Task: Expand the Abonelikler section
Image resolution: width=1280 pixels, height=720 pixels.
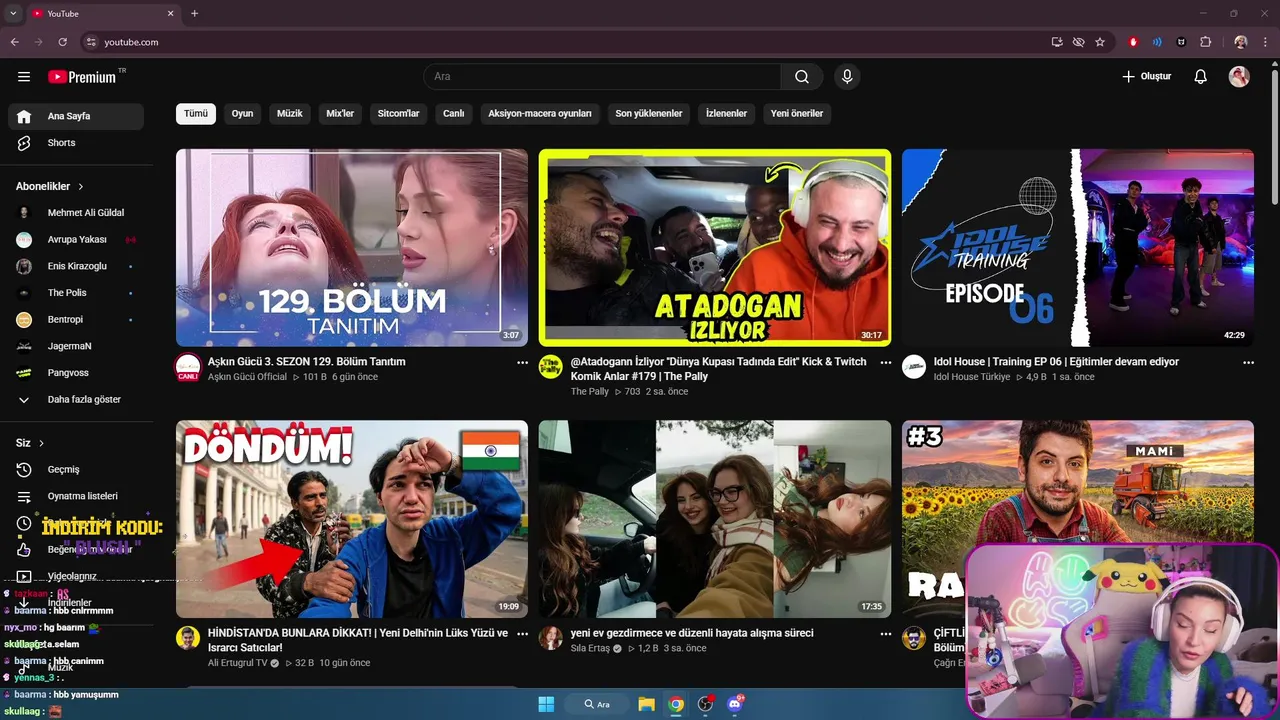Action: (x=50, y=186)
